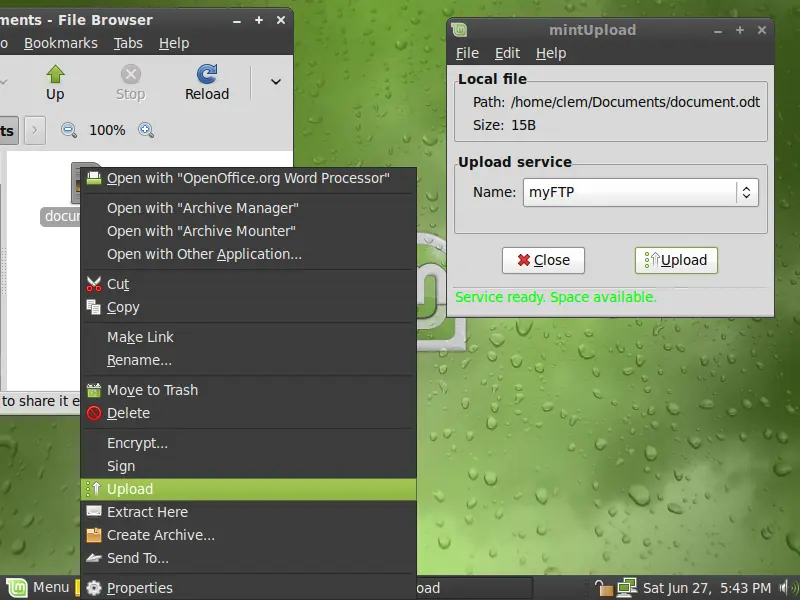Select the document file icon in File Browser

tap(76, 184)
